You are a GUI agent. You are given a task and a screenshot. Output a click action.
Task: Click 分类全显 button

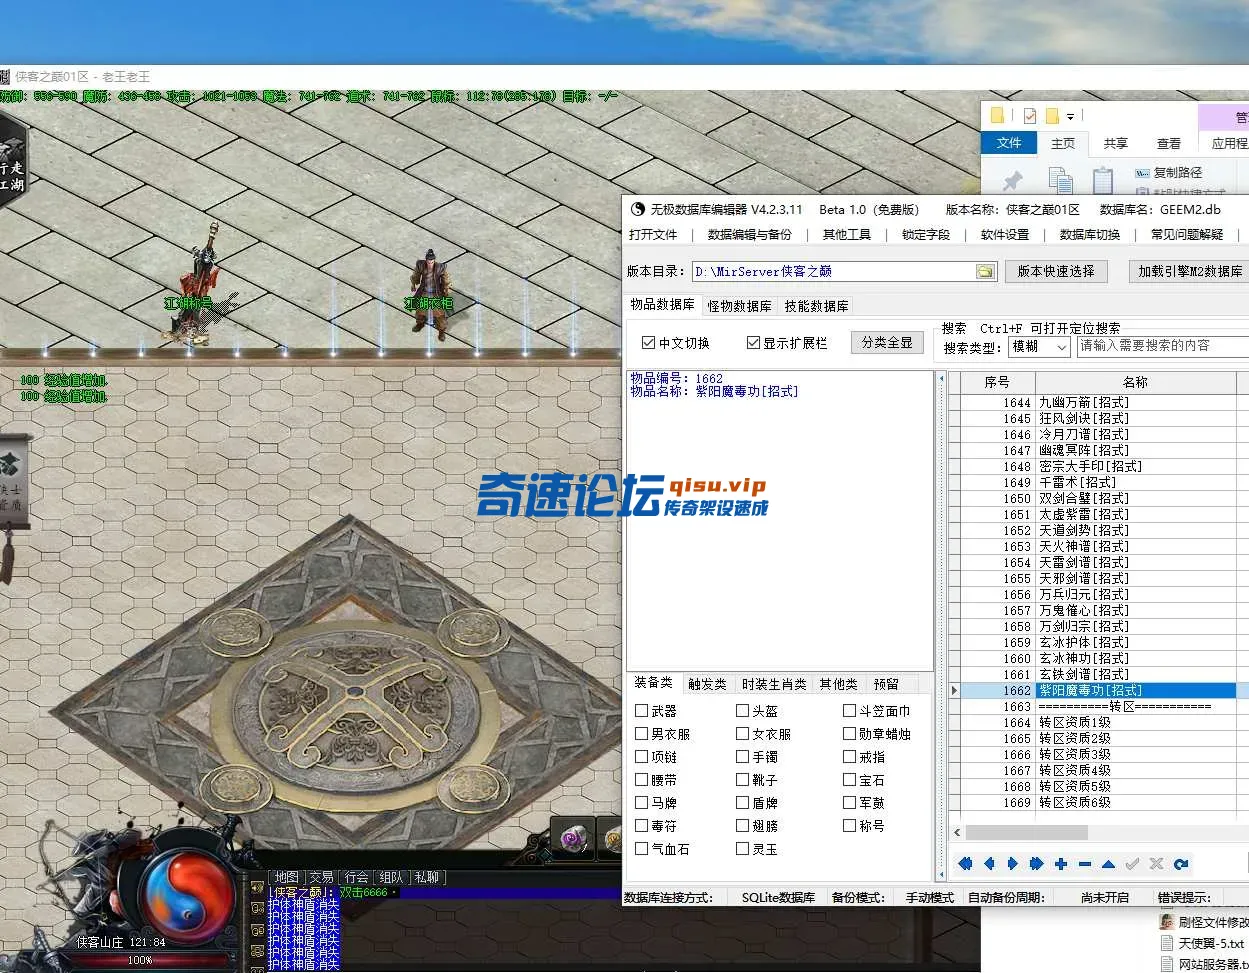(x=887, y=342)
